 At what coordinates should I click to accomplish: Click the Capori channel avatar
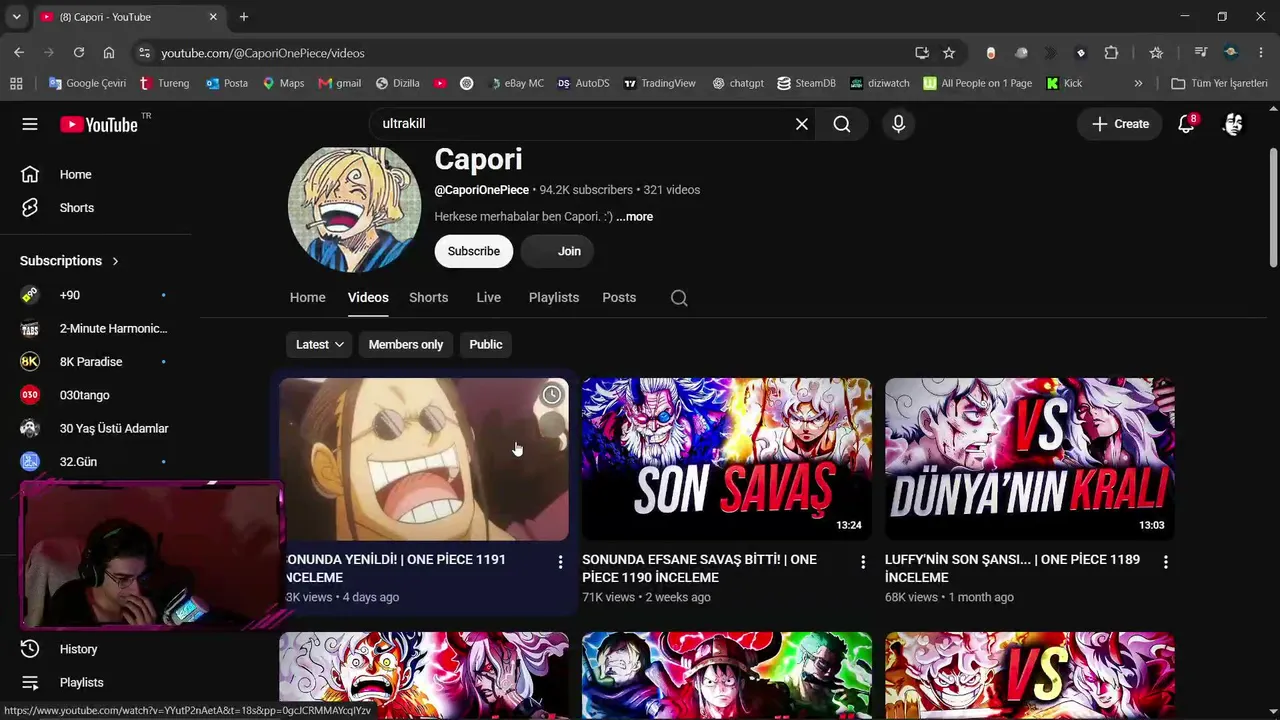[354, 207]
